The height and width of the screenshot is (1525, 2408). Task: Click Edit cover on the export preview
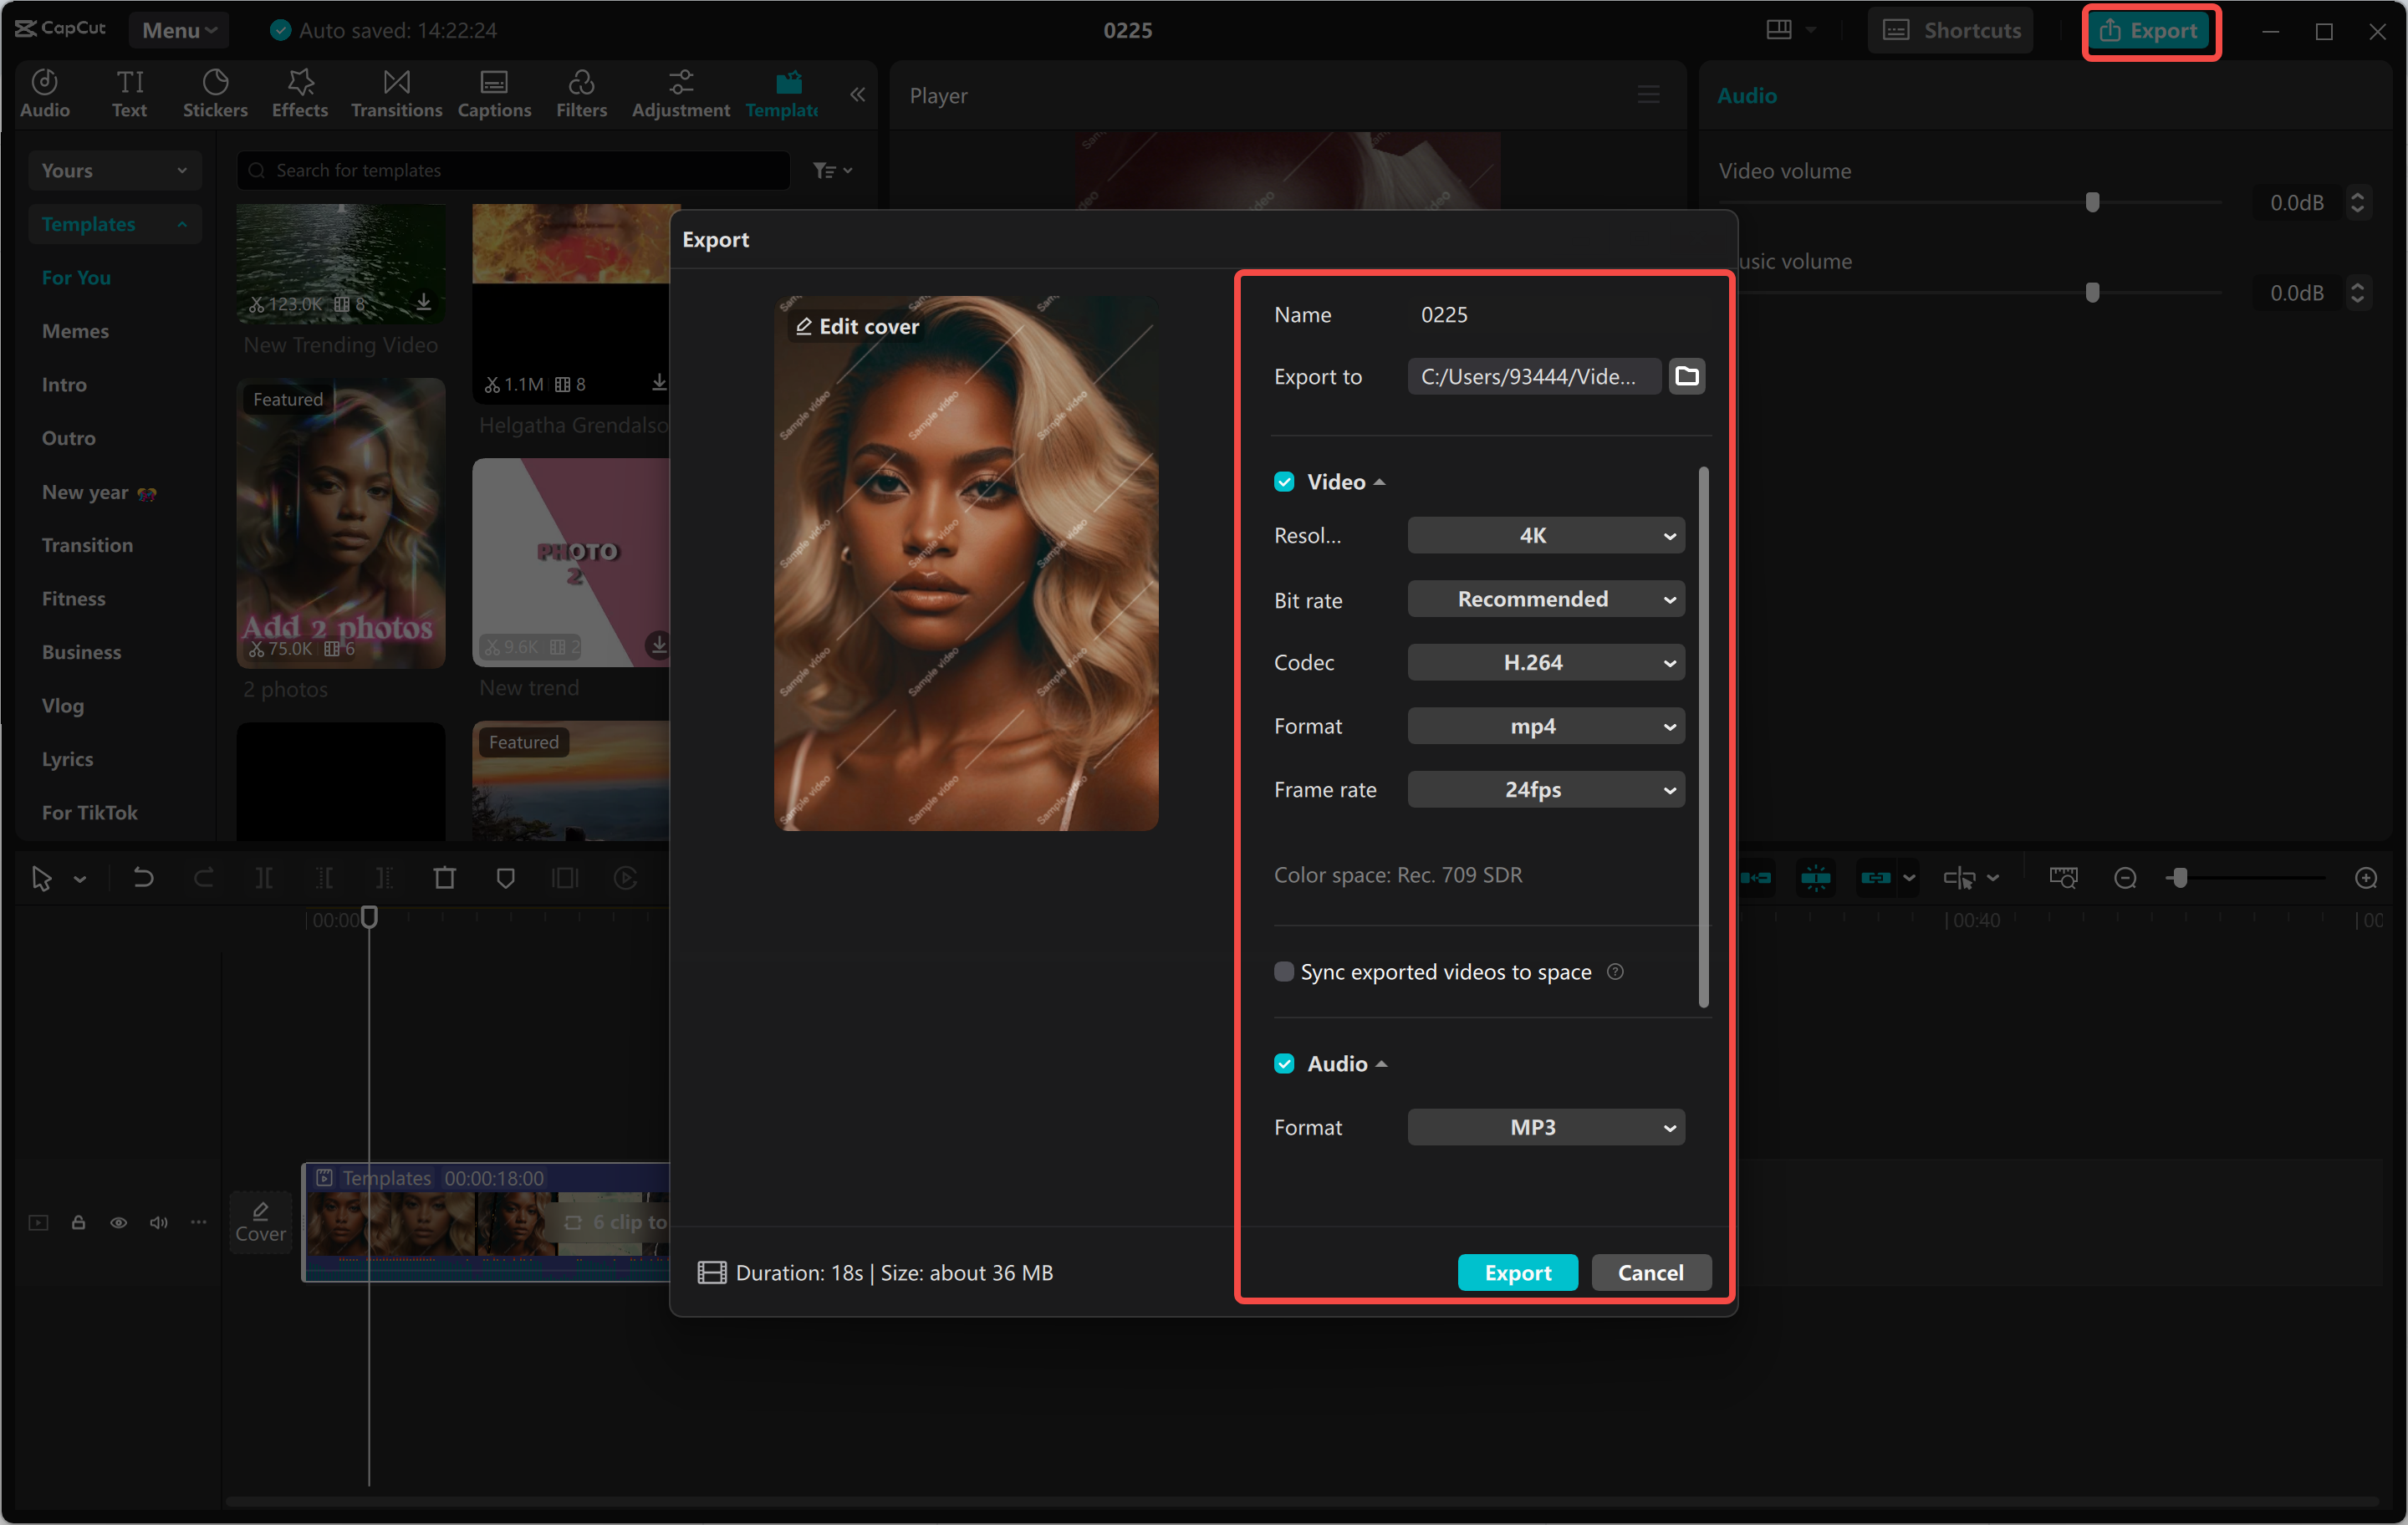tap(856, 326)
